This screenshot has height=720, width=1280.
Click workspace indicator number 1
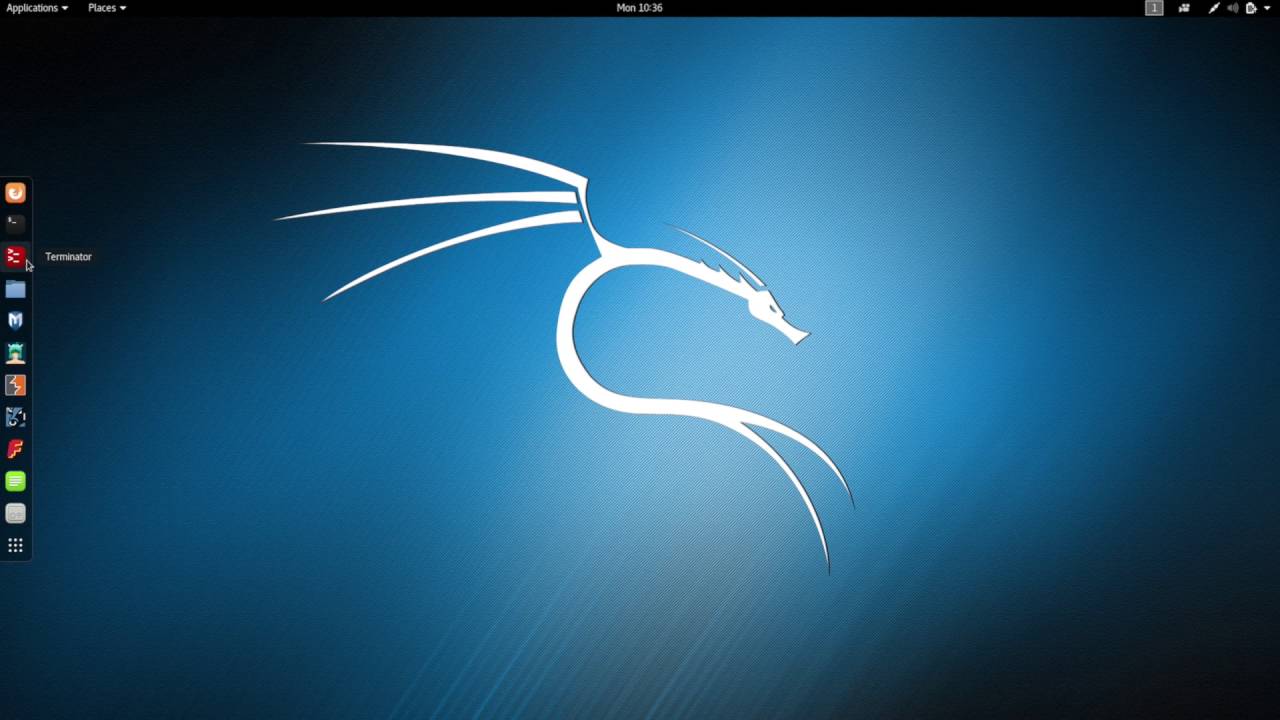(1154, 8)
